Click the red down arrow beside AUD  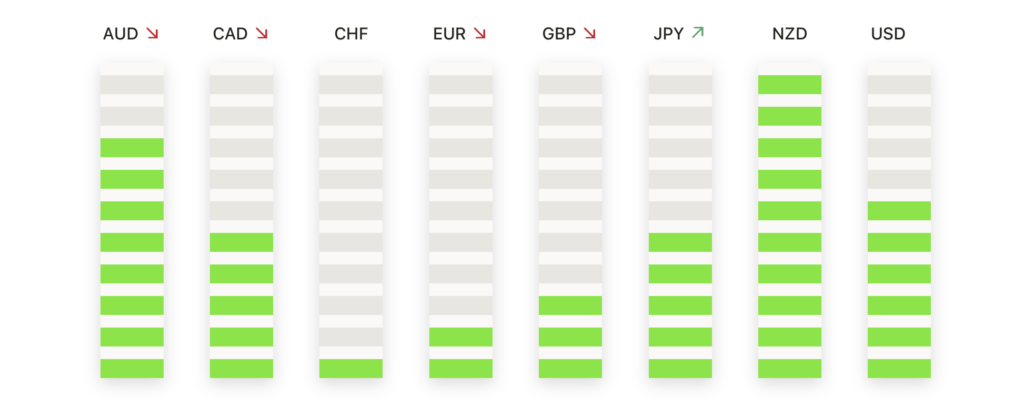pos(152,33)
